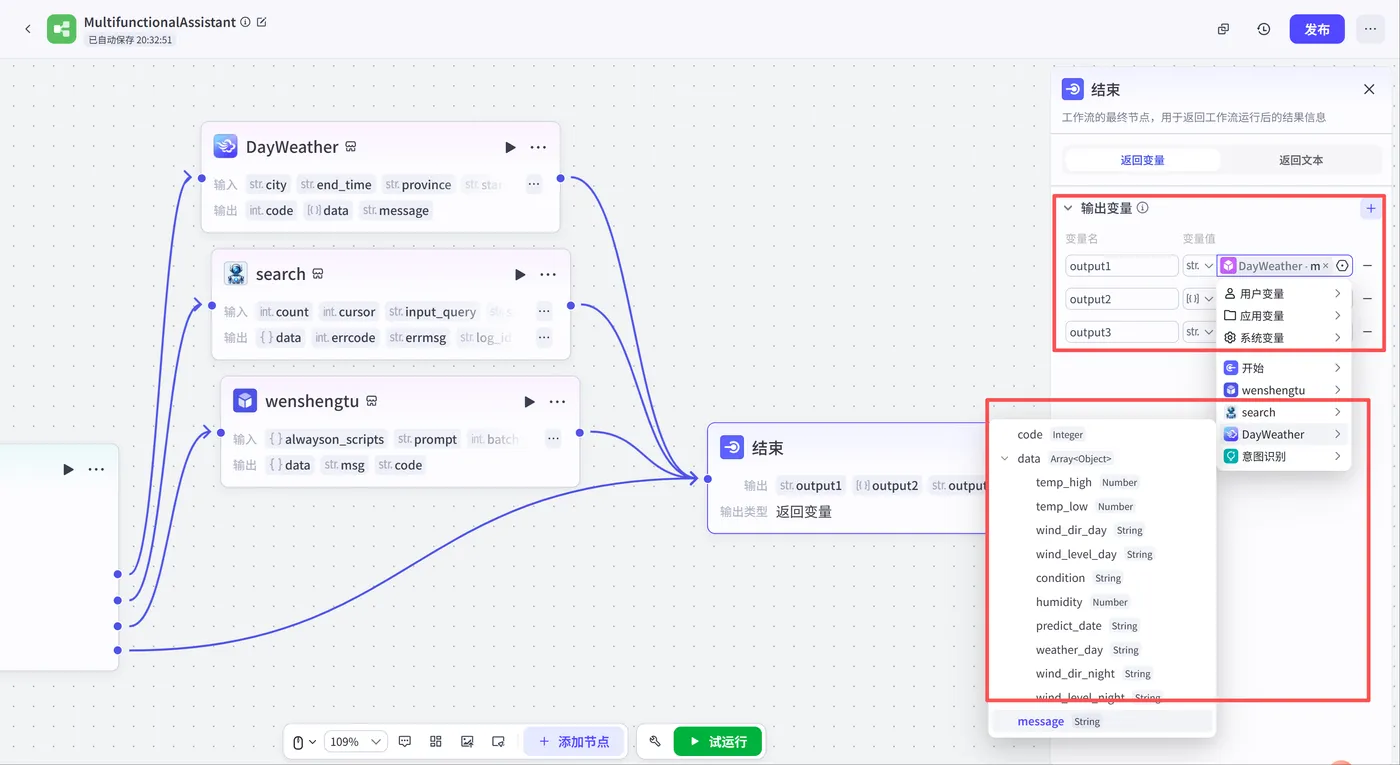Click the output3 variable name field

[1121, 332]
